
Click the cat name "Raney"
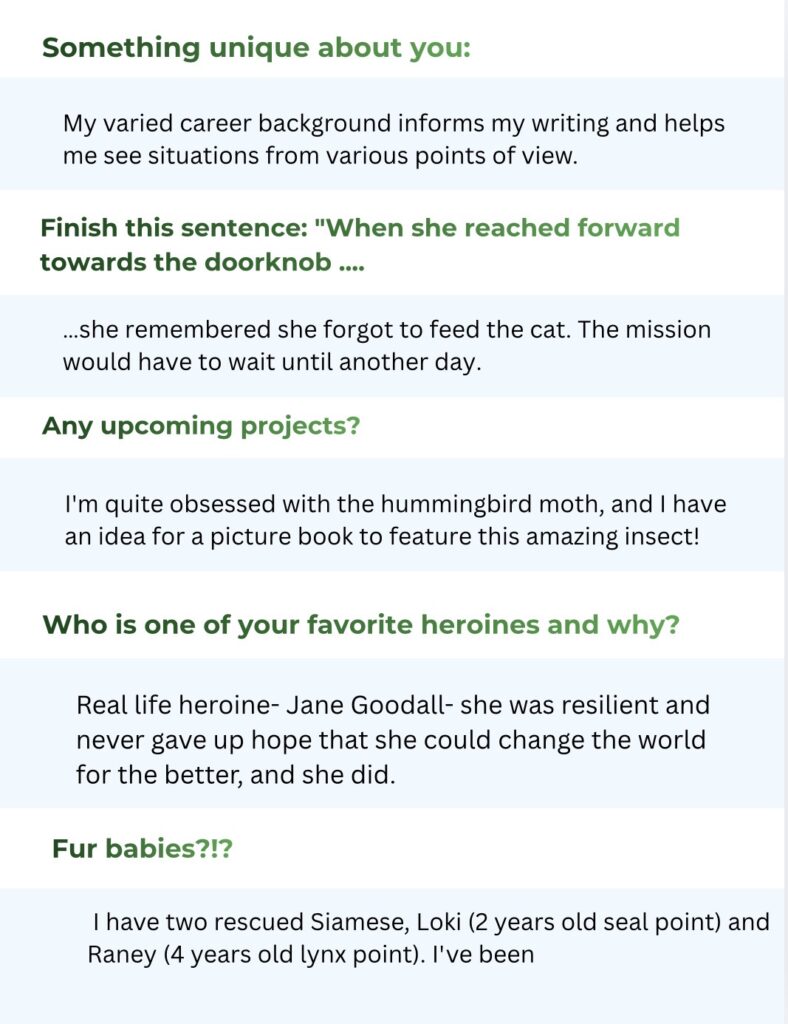[x=123, y=954]
